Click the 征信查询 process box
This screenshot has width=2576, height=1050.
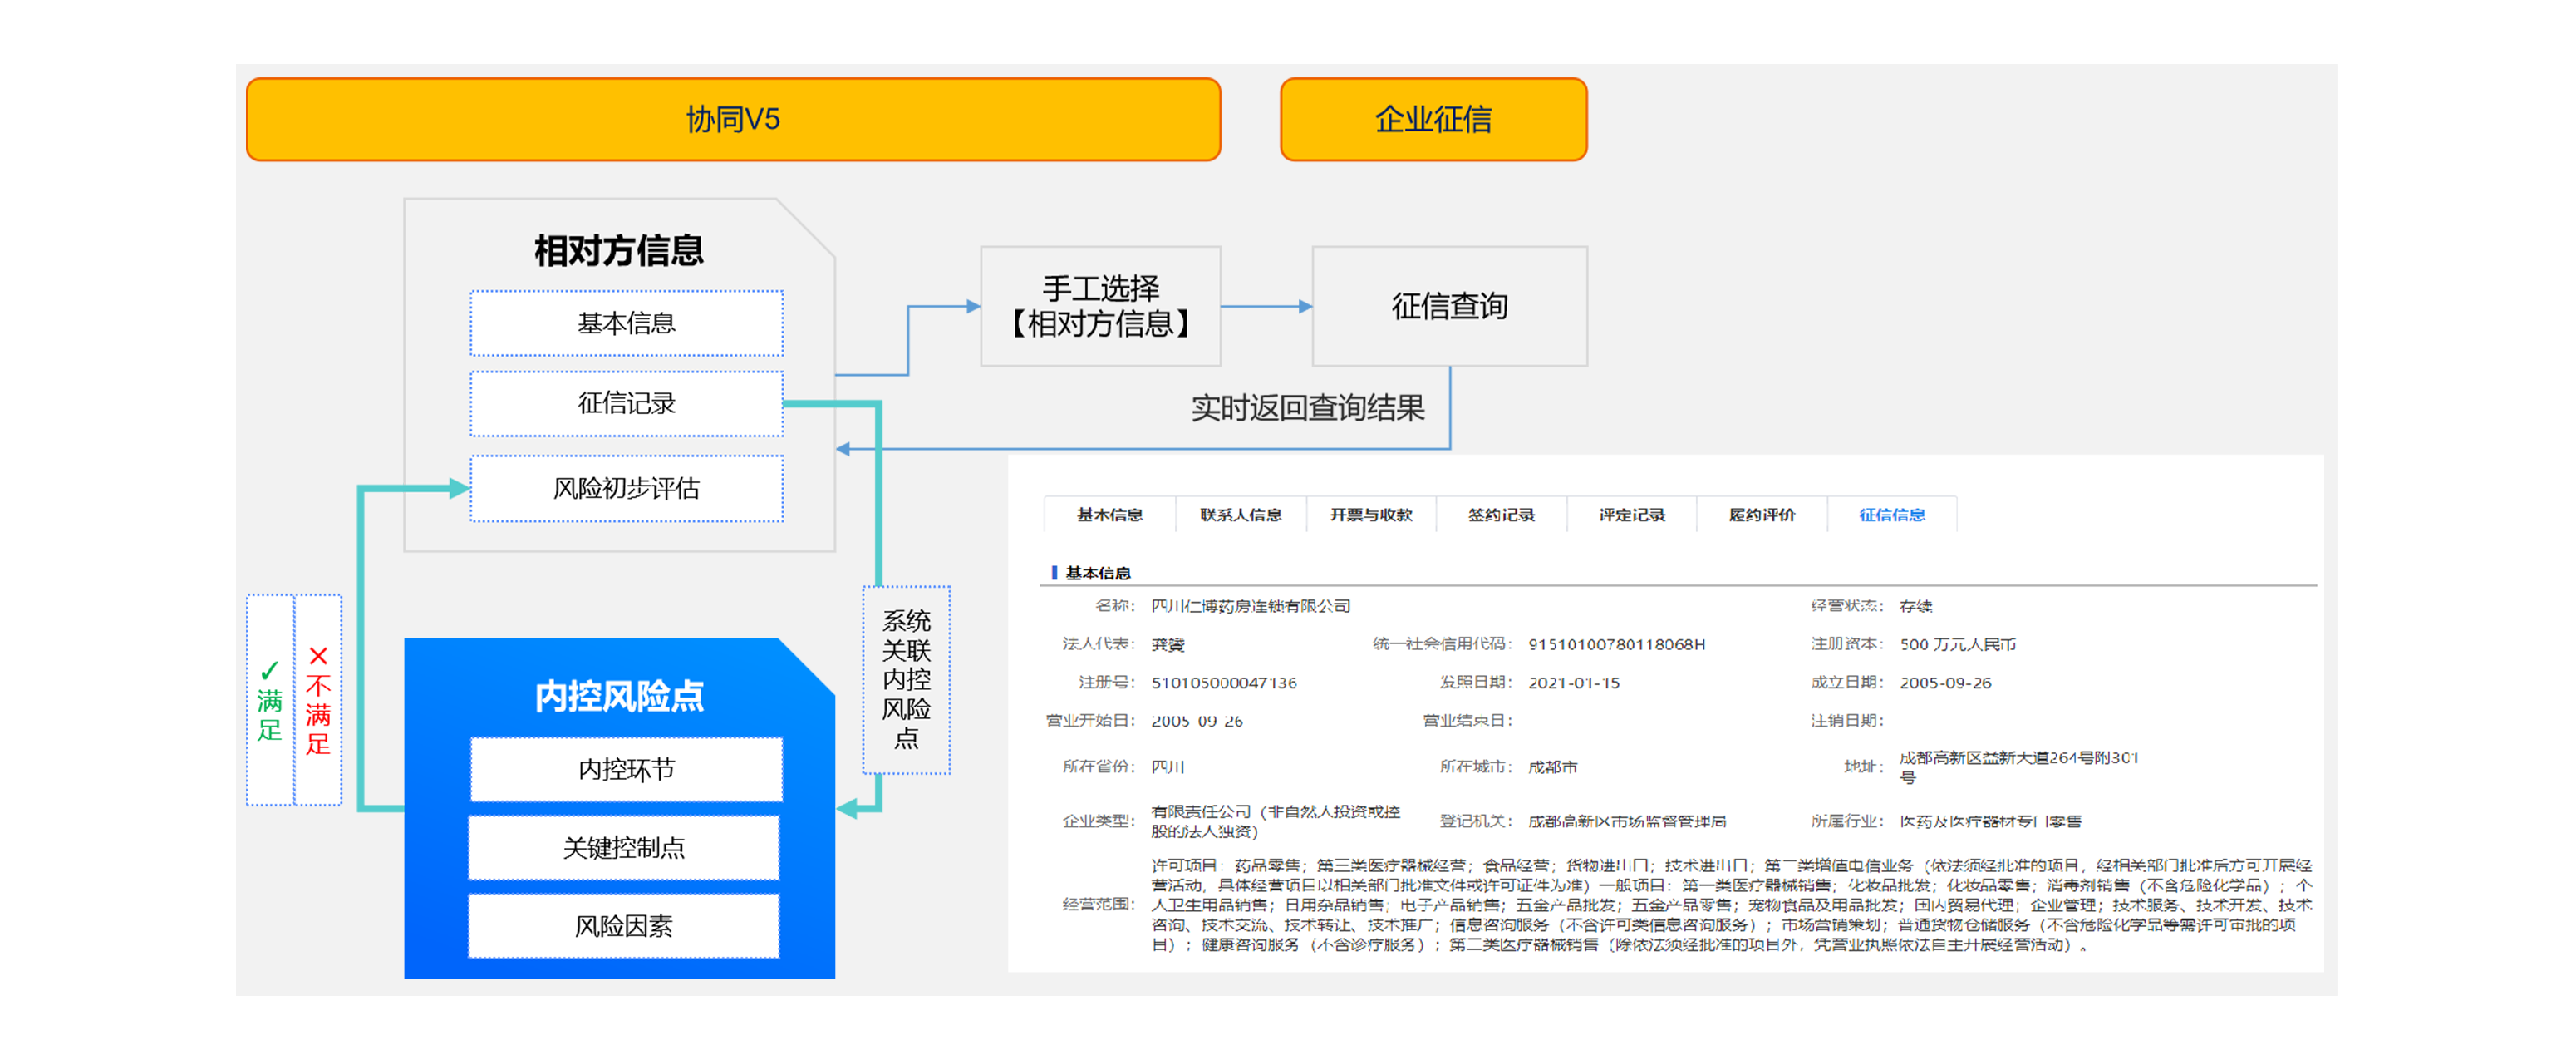click(x=1448, y=306)
